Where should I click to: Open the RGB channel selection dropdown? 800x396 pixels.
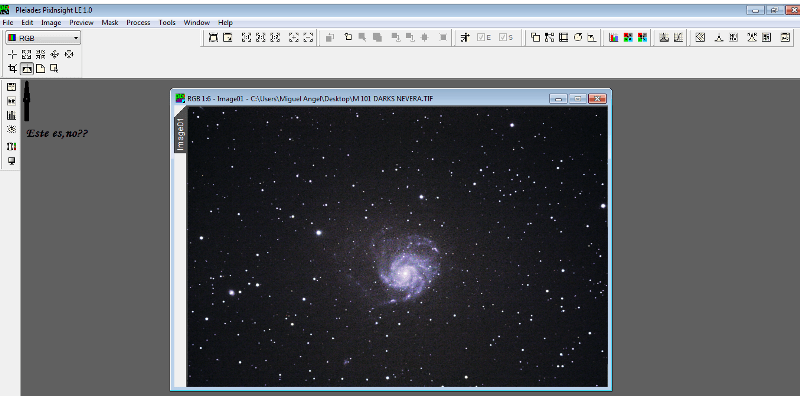pos(43,38)
